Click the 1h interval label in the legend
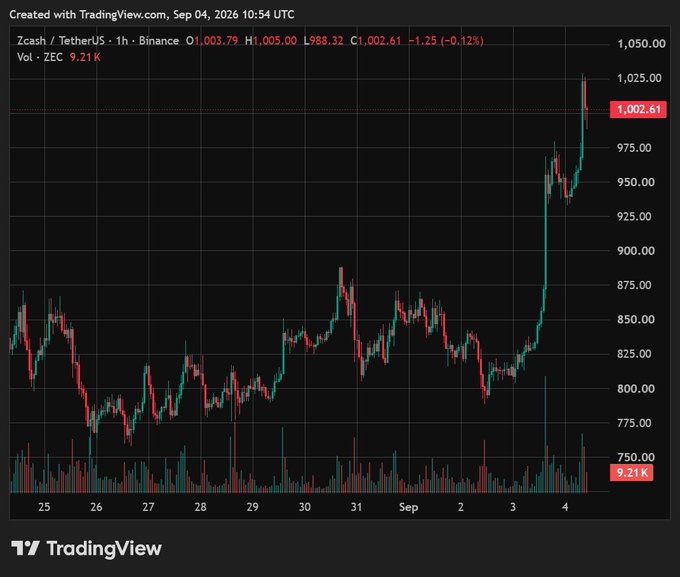Screen dimensions: 680x577 tap(122, 41)
